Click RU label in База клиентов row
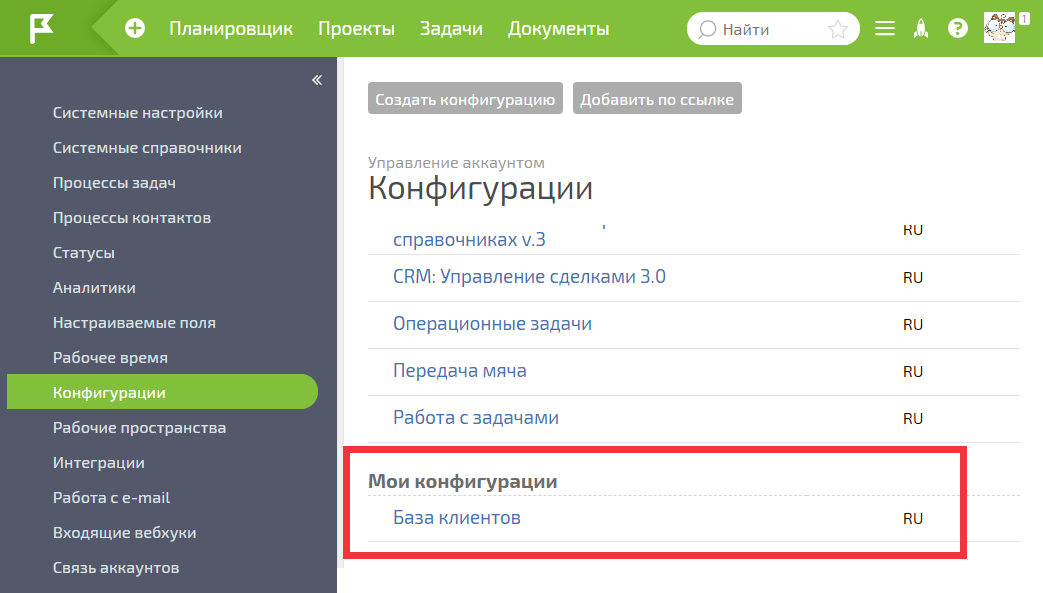The width and height of the screenshot is (1043, 593). [x=913, y=518]
